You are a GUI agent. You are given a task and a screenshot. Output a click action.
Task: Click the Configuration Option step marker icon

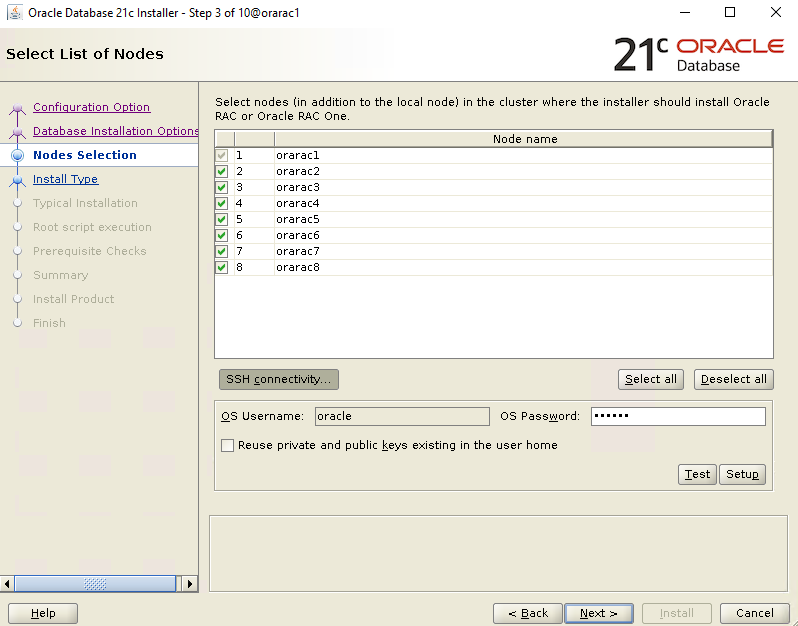click(17, 108)
